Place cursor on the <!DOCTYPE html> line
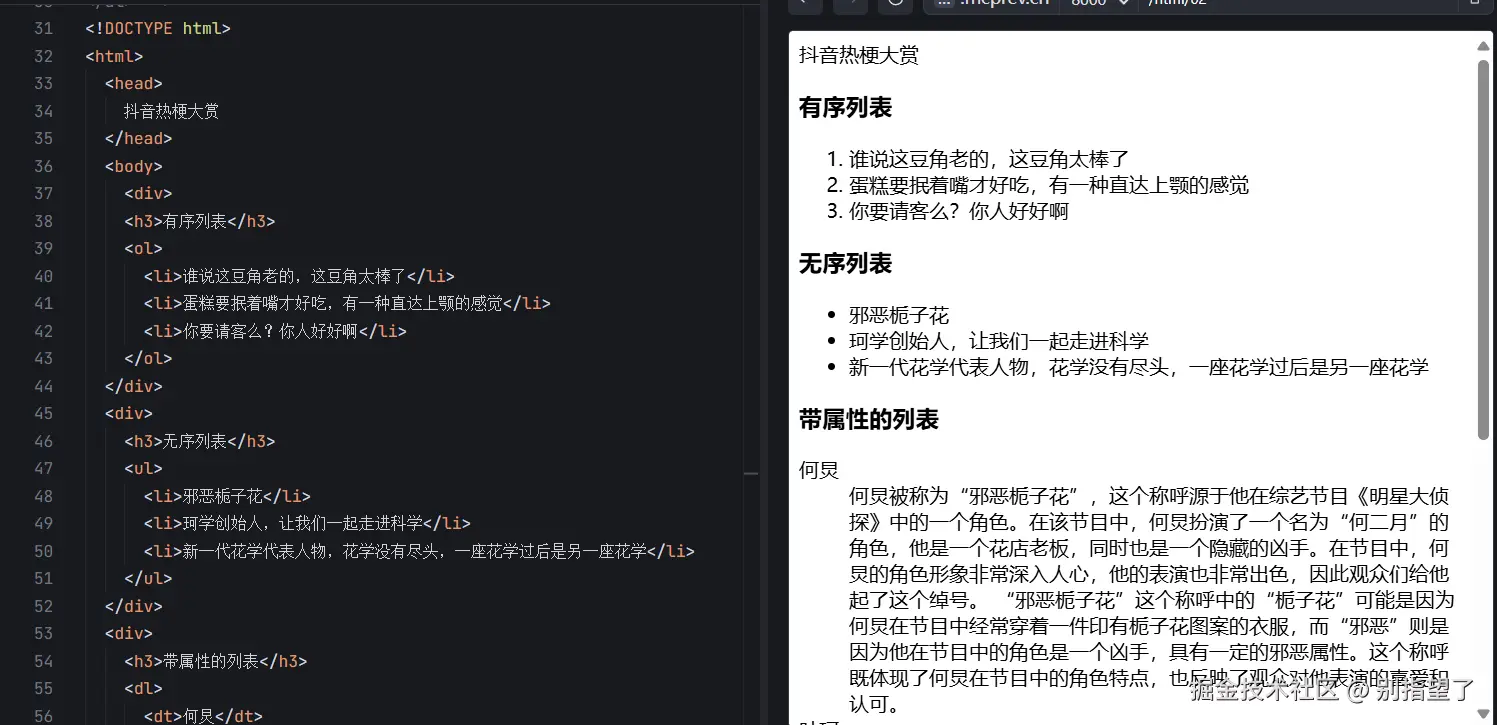The image size is (1497, 725). coord(158,28)
